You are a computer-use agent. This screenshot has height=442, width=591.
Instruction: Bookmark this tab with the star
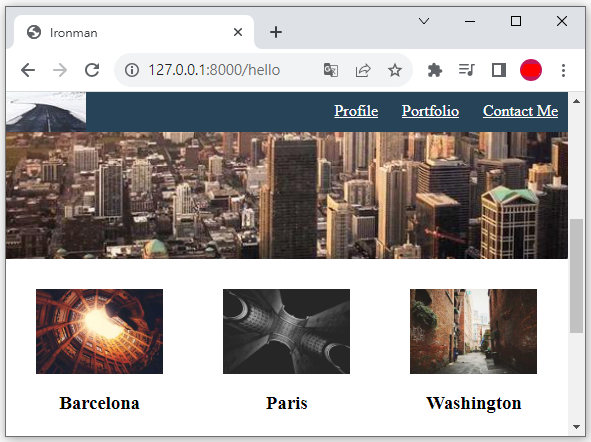395,70
